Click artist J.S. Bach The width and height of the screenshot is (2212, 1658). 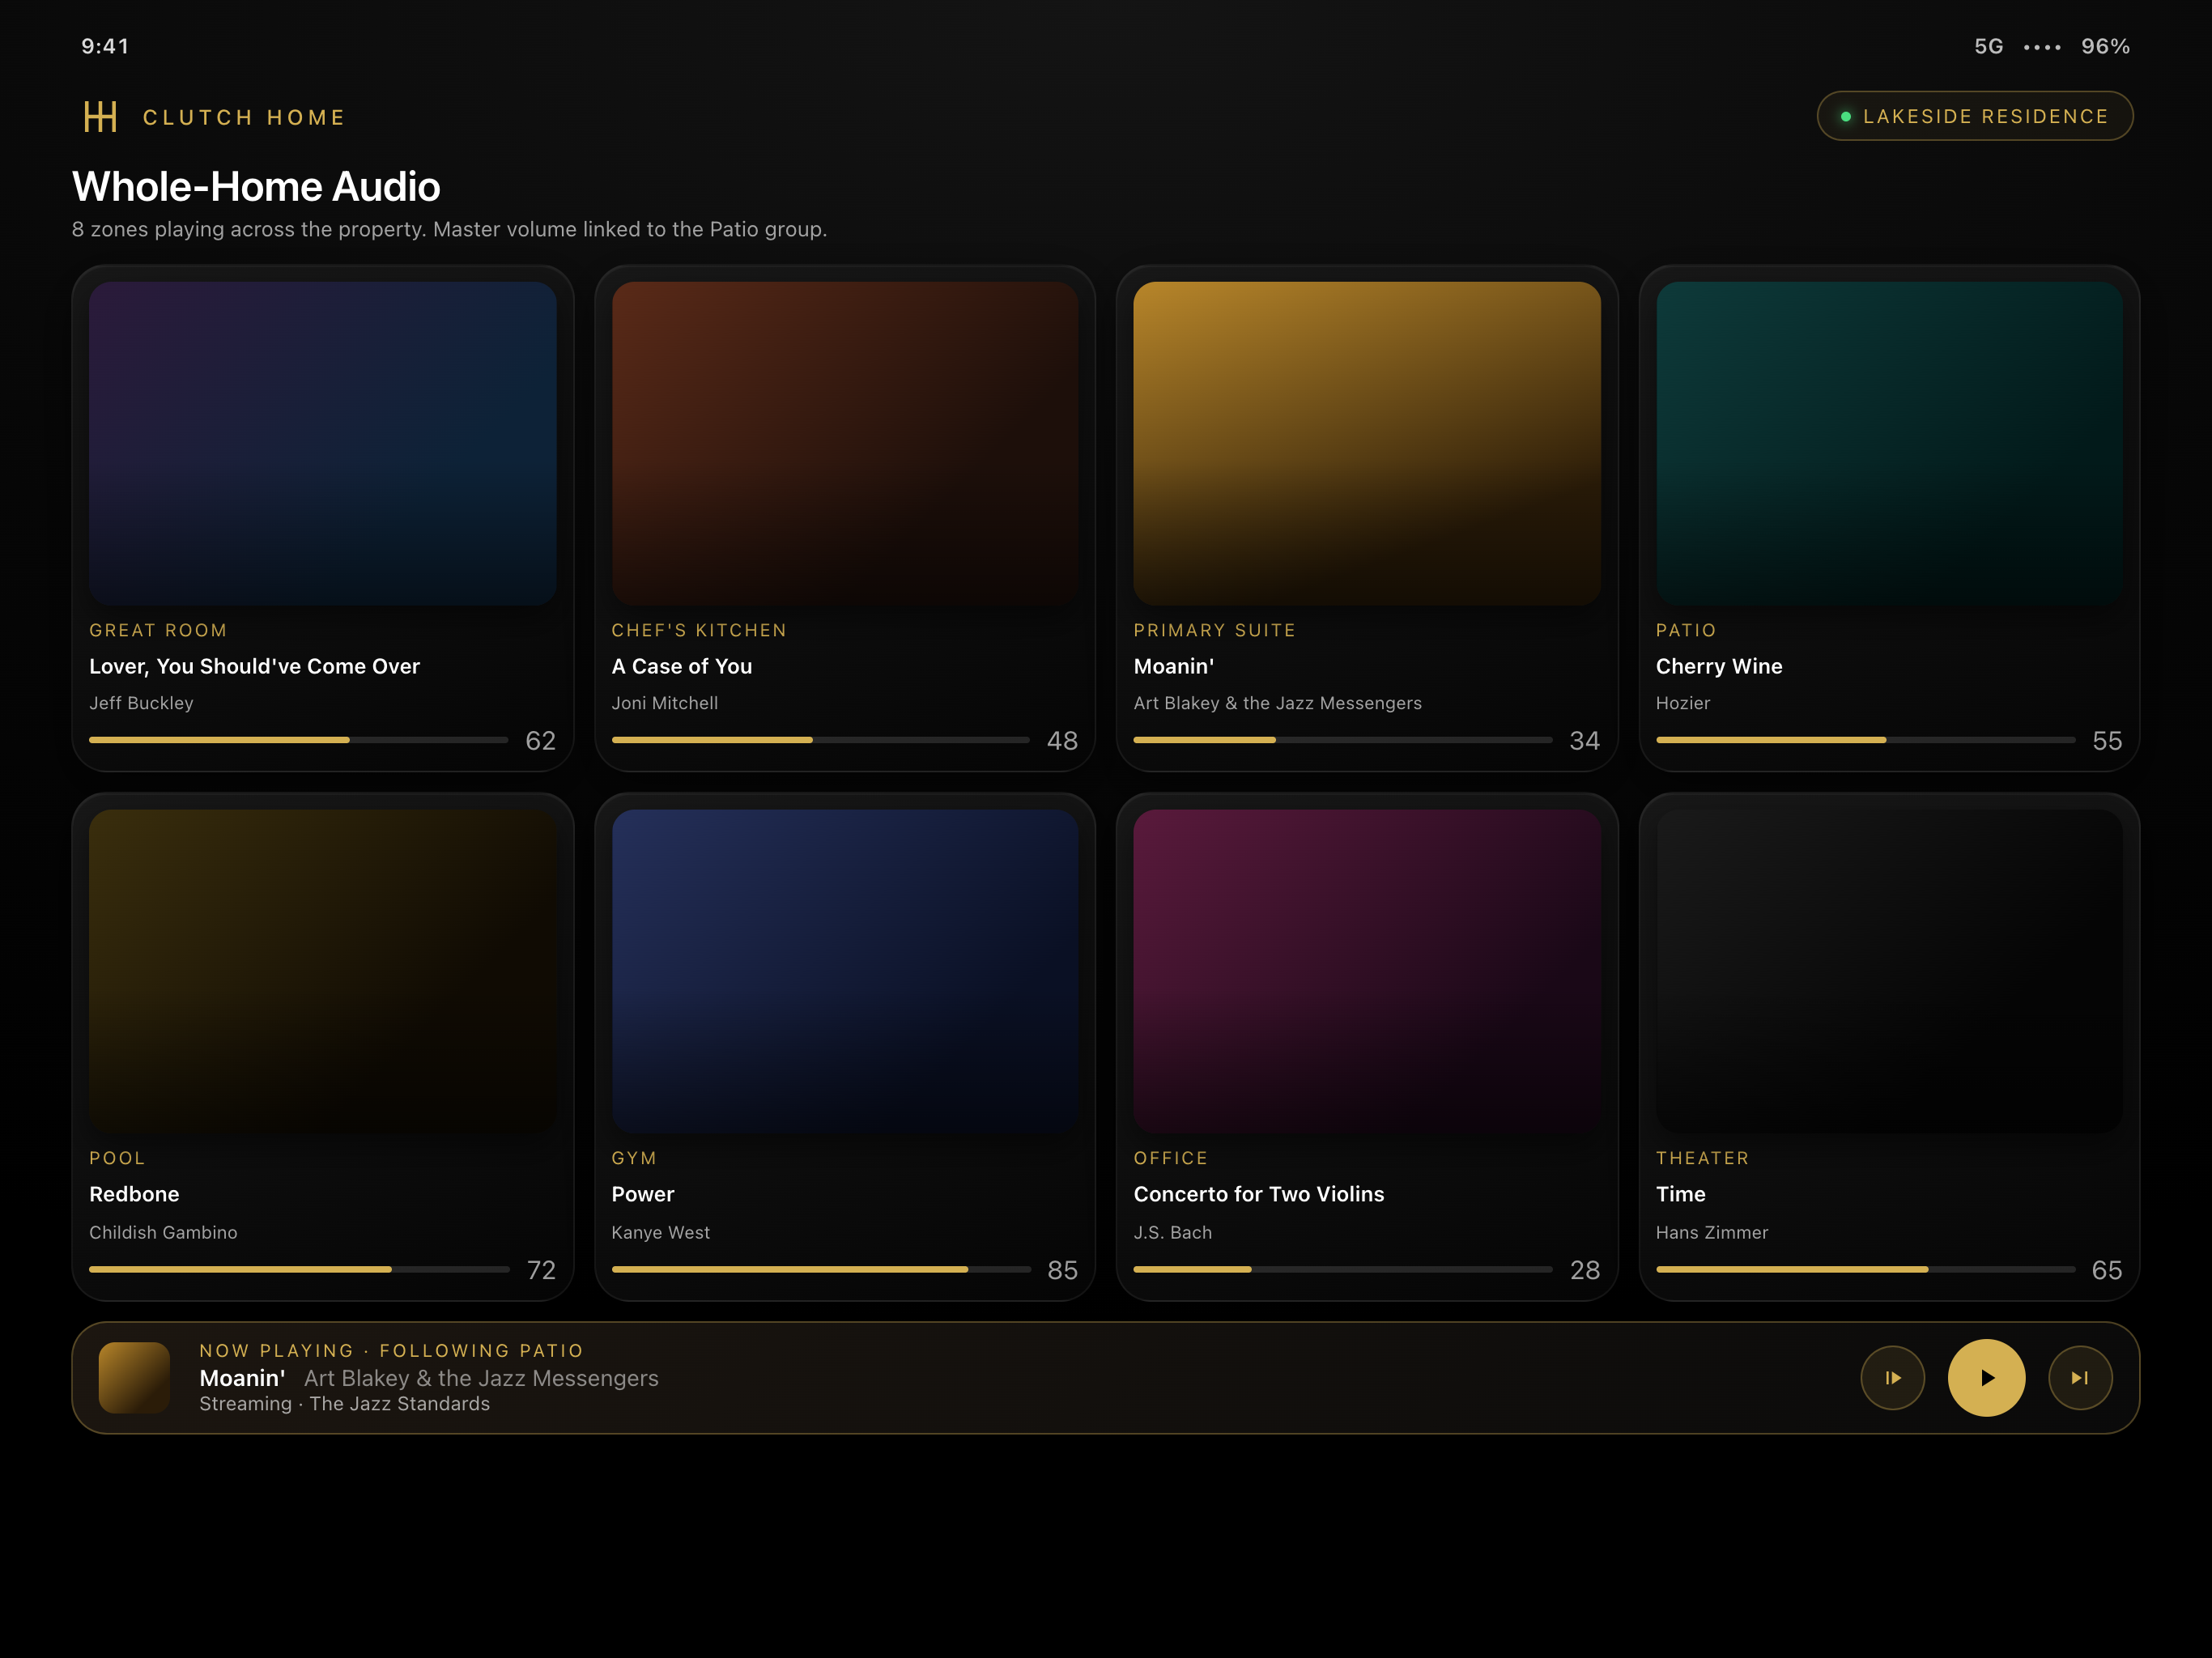[1172, 1232]
